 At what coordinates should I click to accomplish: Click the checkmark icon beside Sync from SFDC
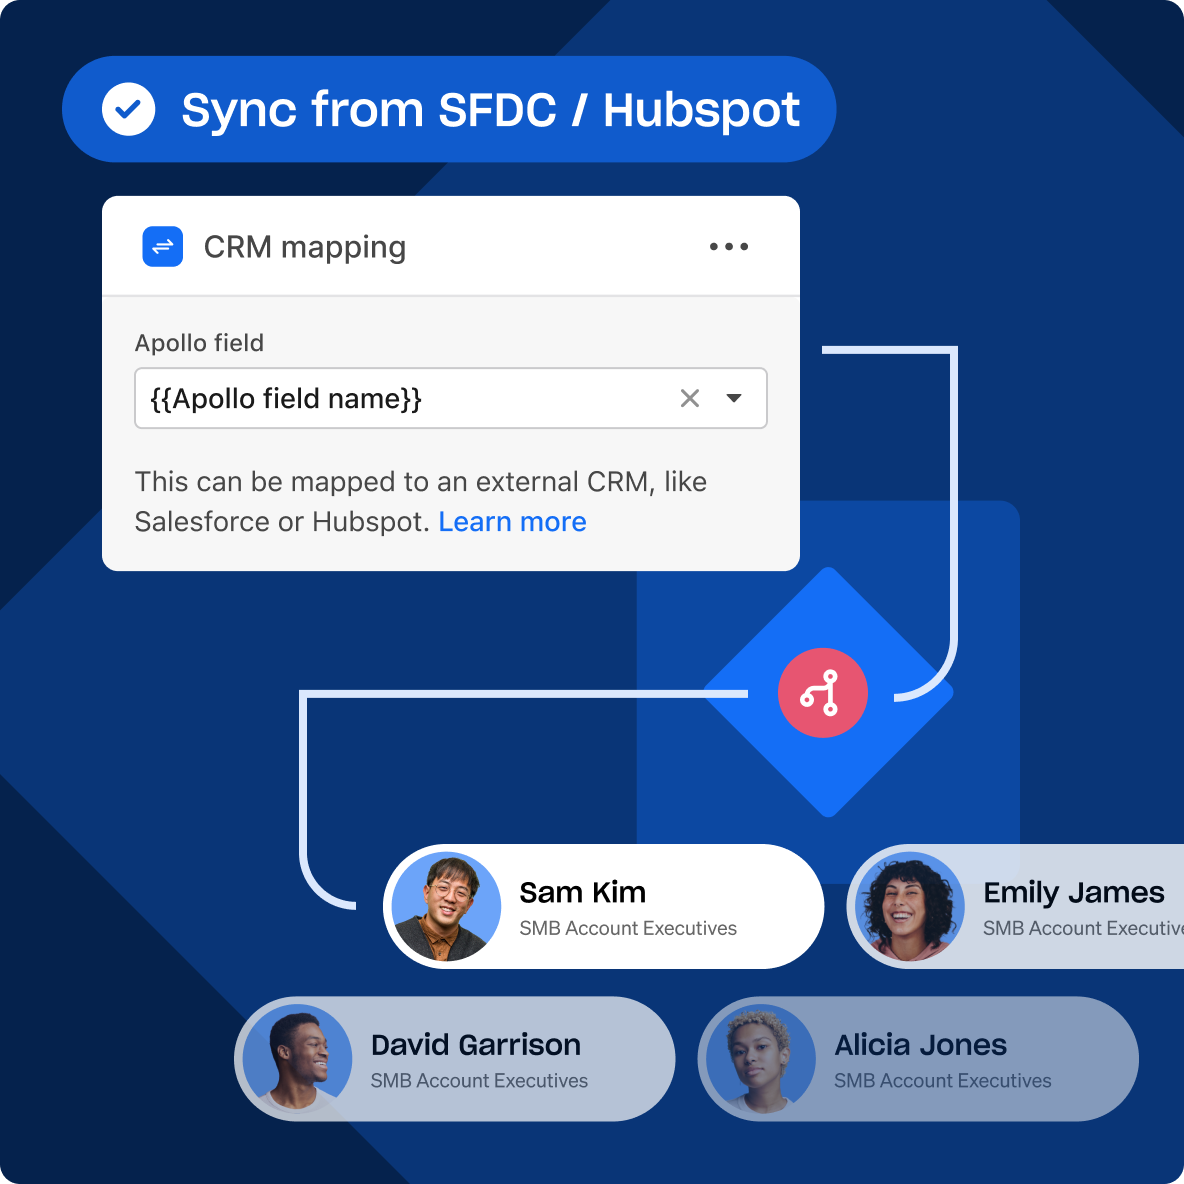tap(129, 109)
